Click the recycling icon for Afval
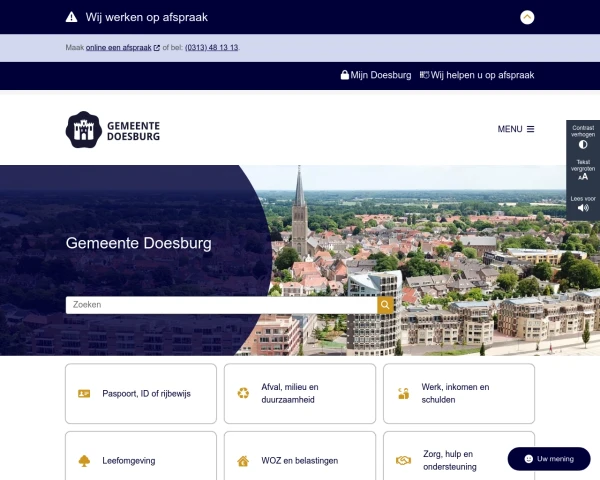600x480 pixels. (243, 393)
